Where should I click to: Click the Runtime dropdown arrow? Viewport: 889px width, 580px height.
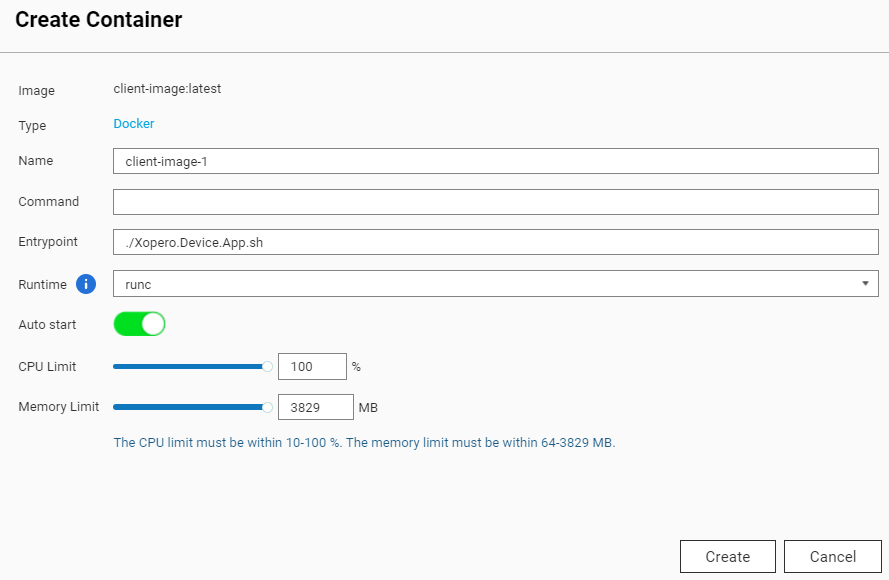pyautogui.click(x=865, y=283)
